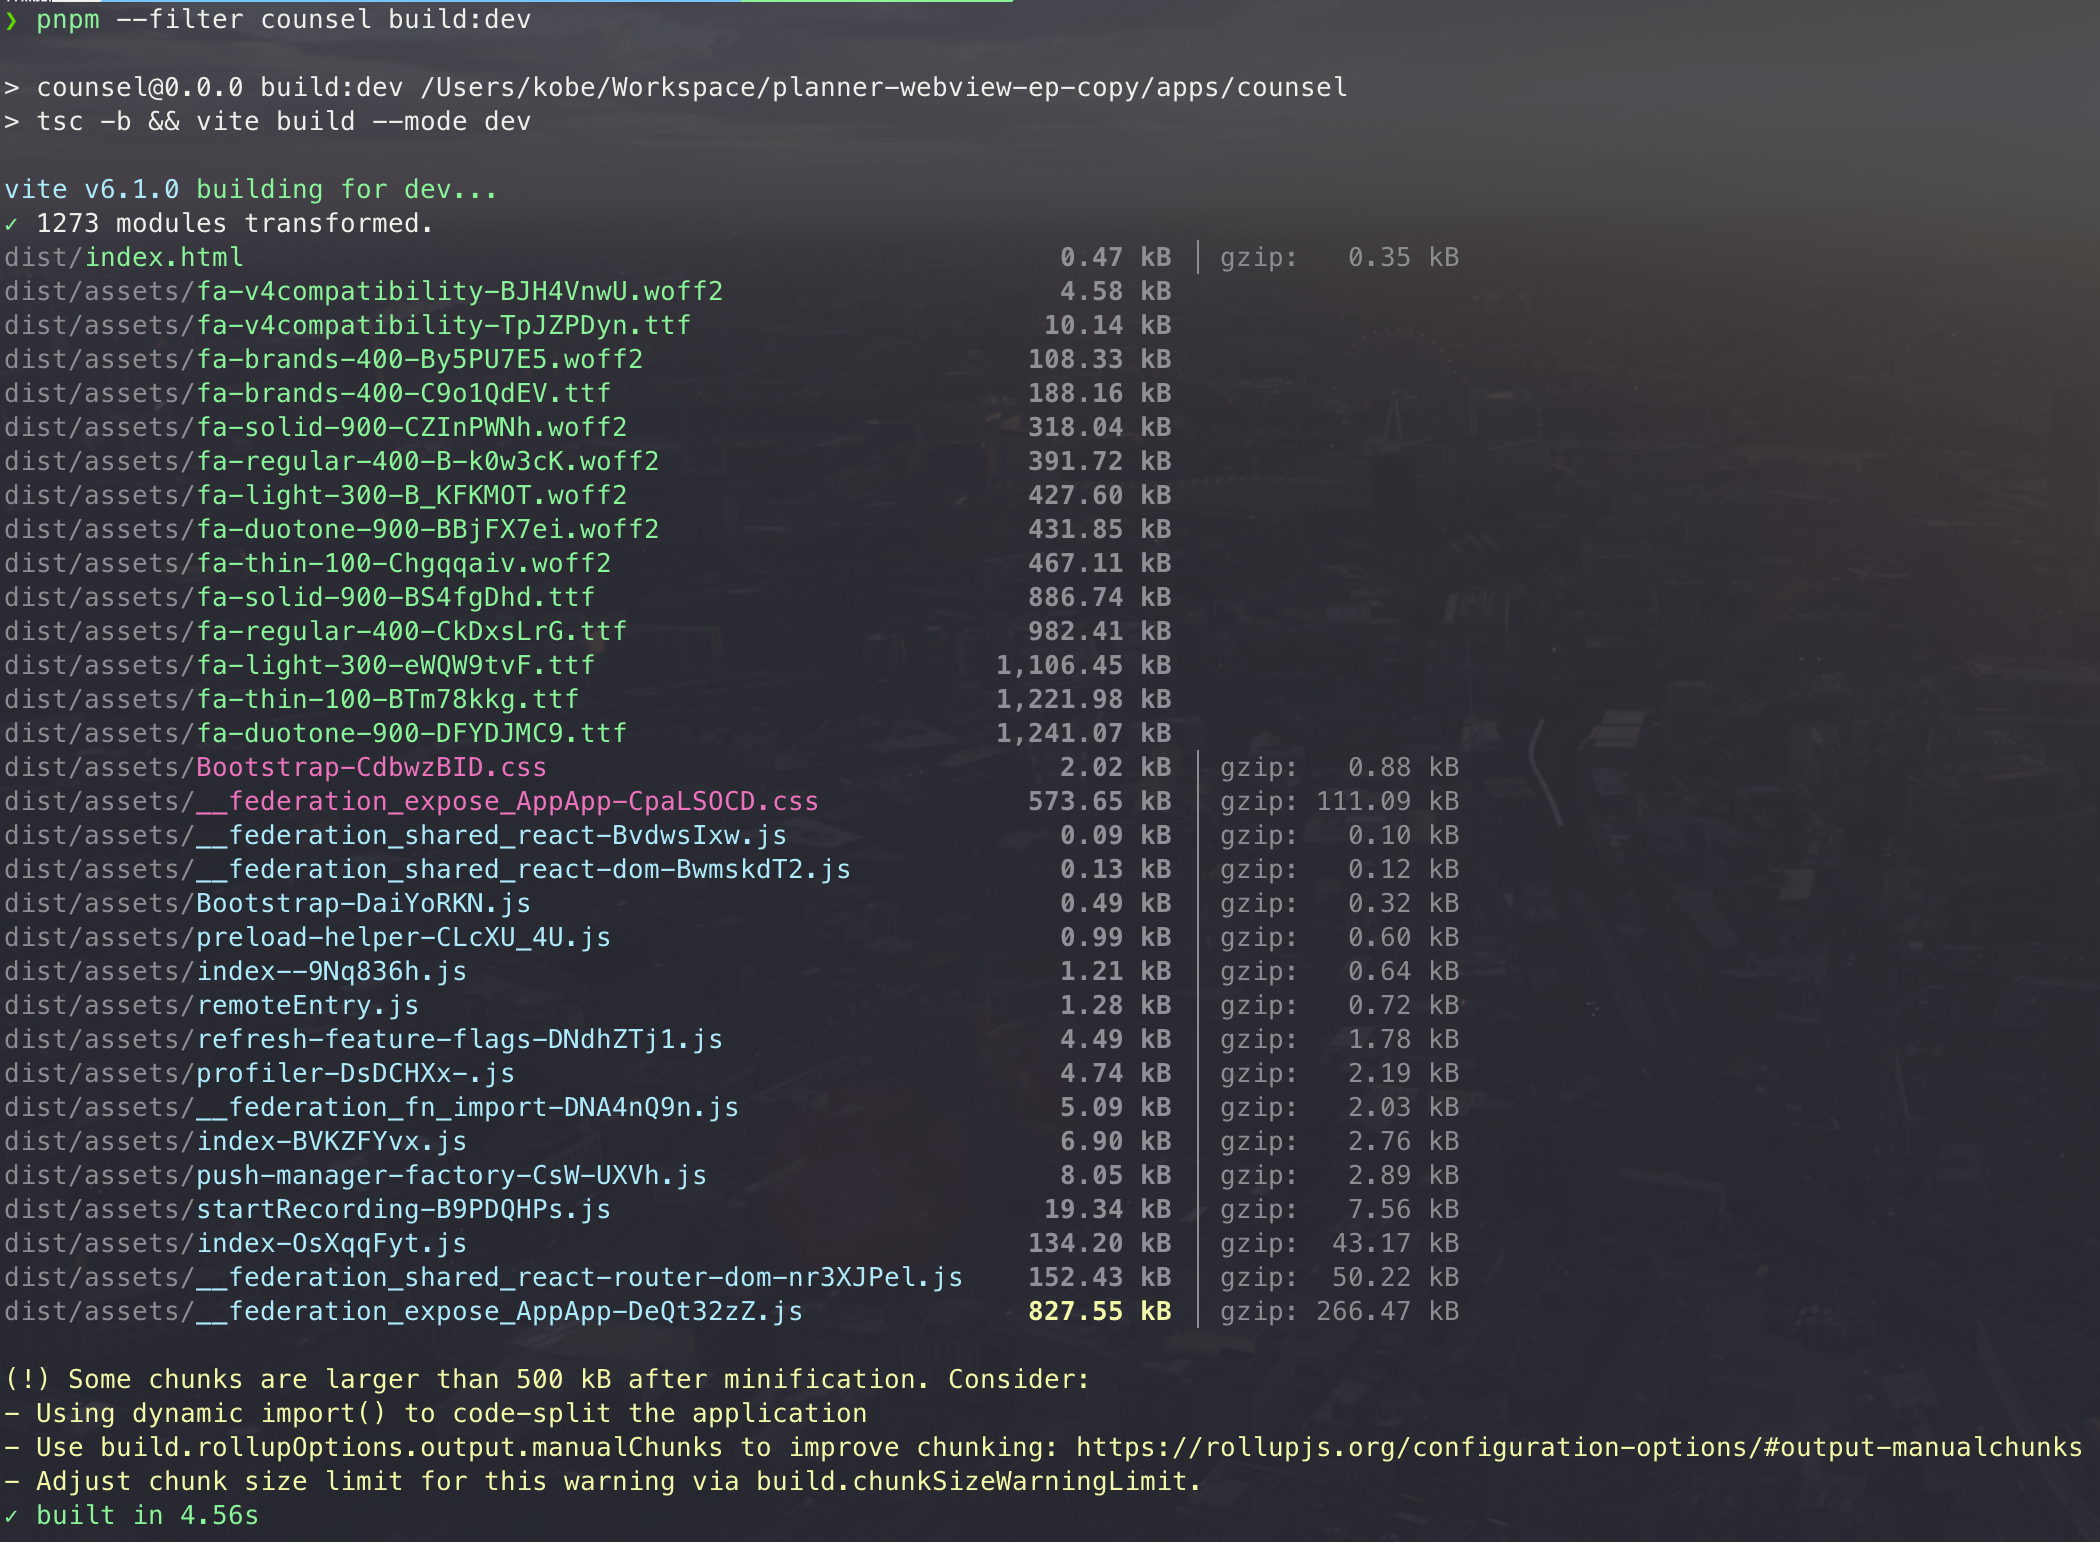Click preload-helper-CLcXU_4U.js filename
This screenshot has height=1542, width=2100.
[404, 938]
